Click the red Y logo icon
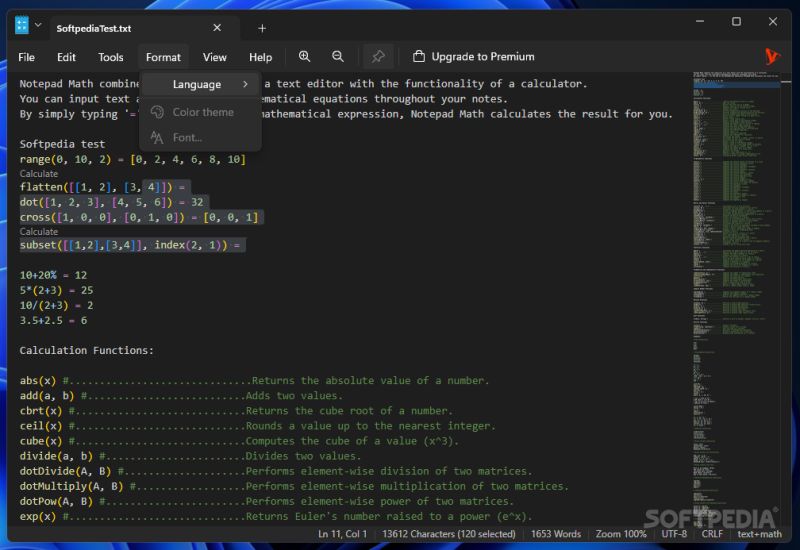Screen dimensions: 800x550 pyautogui.click(x=772, y=56)
